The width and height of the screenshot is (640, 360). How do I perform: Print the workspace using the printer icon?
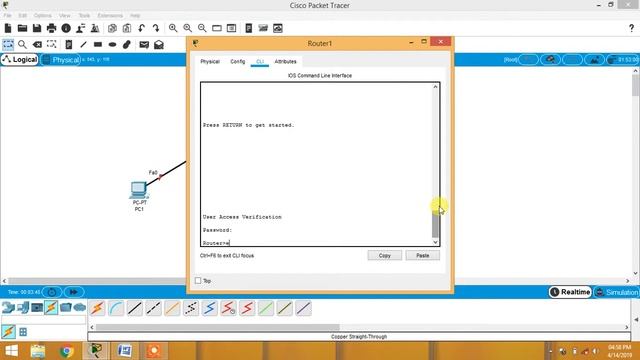51,28
